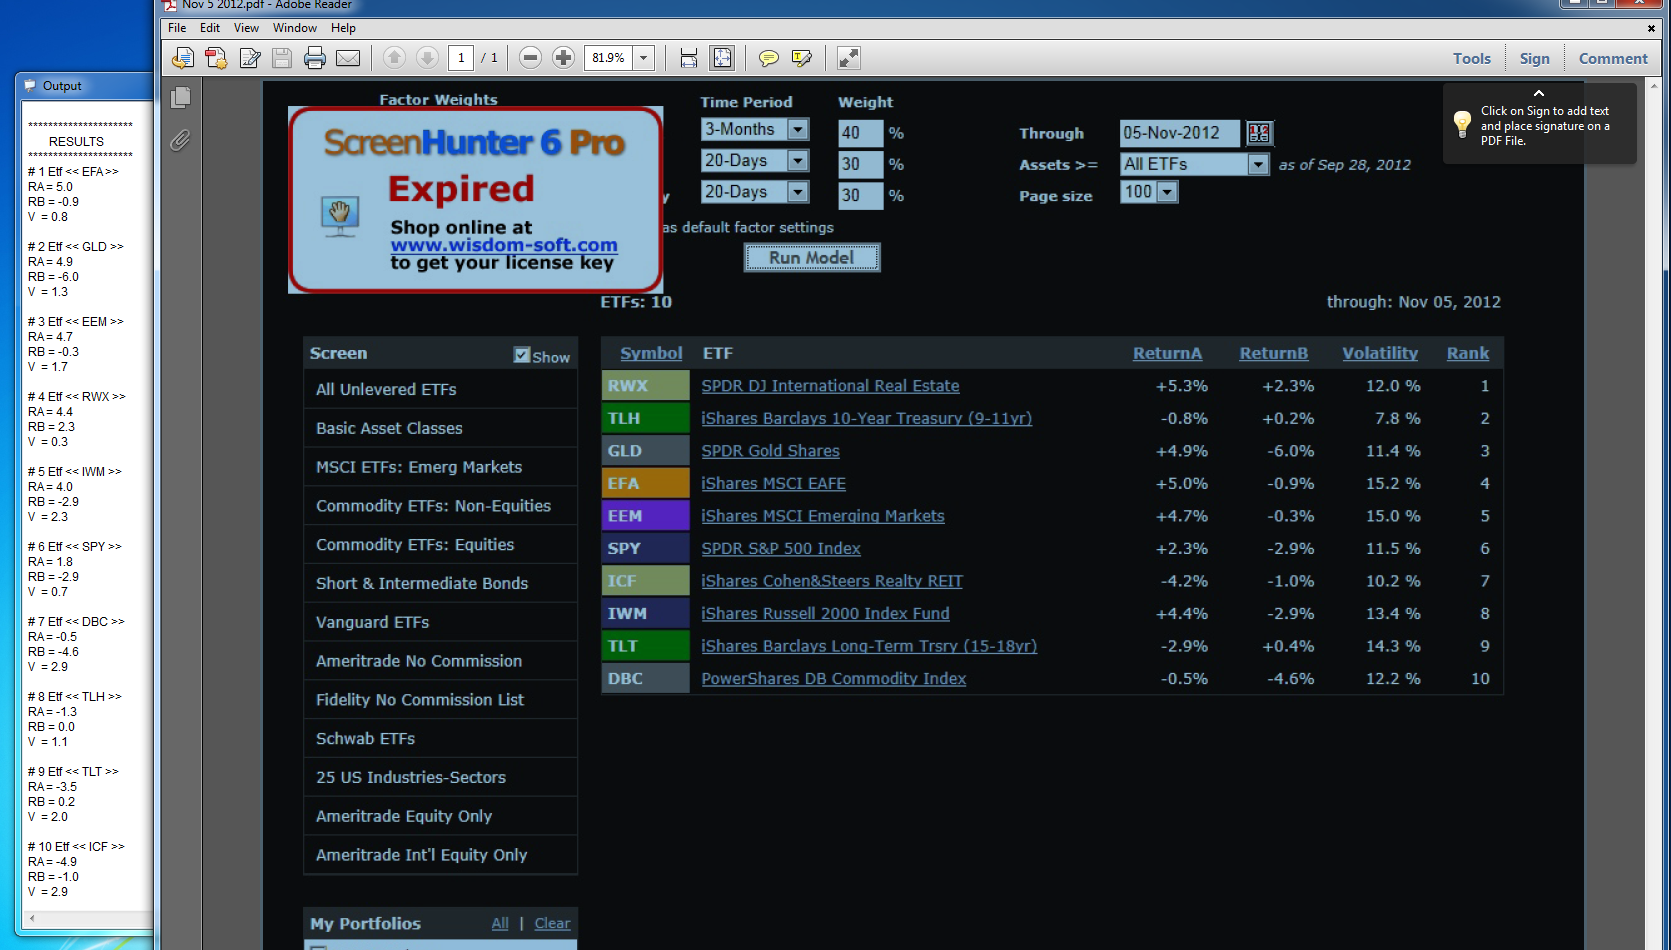Image resolution: width=1671 pixels, height=950 pixels.
Task: Open the Comment pane
Action: click(x=1613, y=59)
